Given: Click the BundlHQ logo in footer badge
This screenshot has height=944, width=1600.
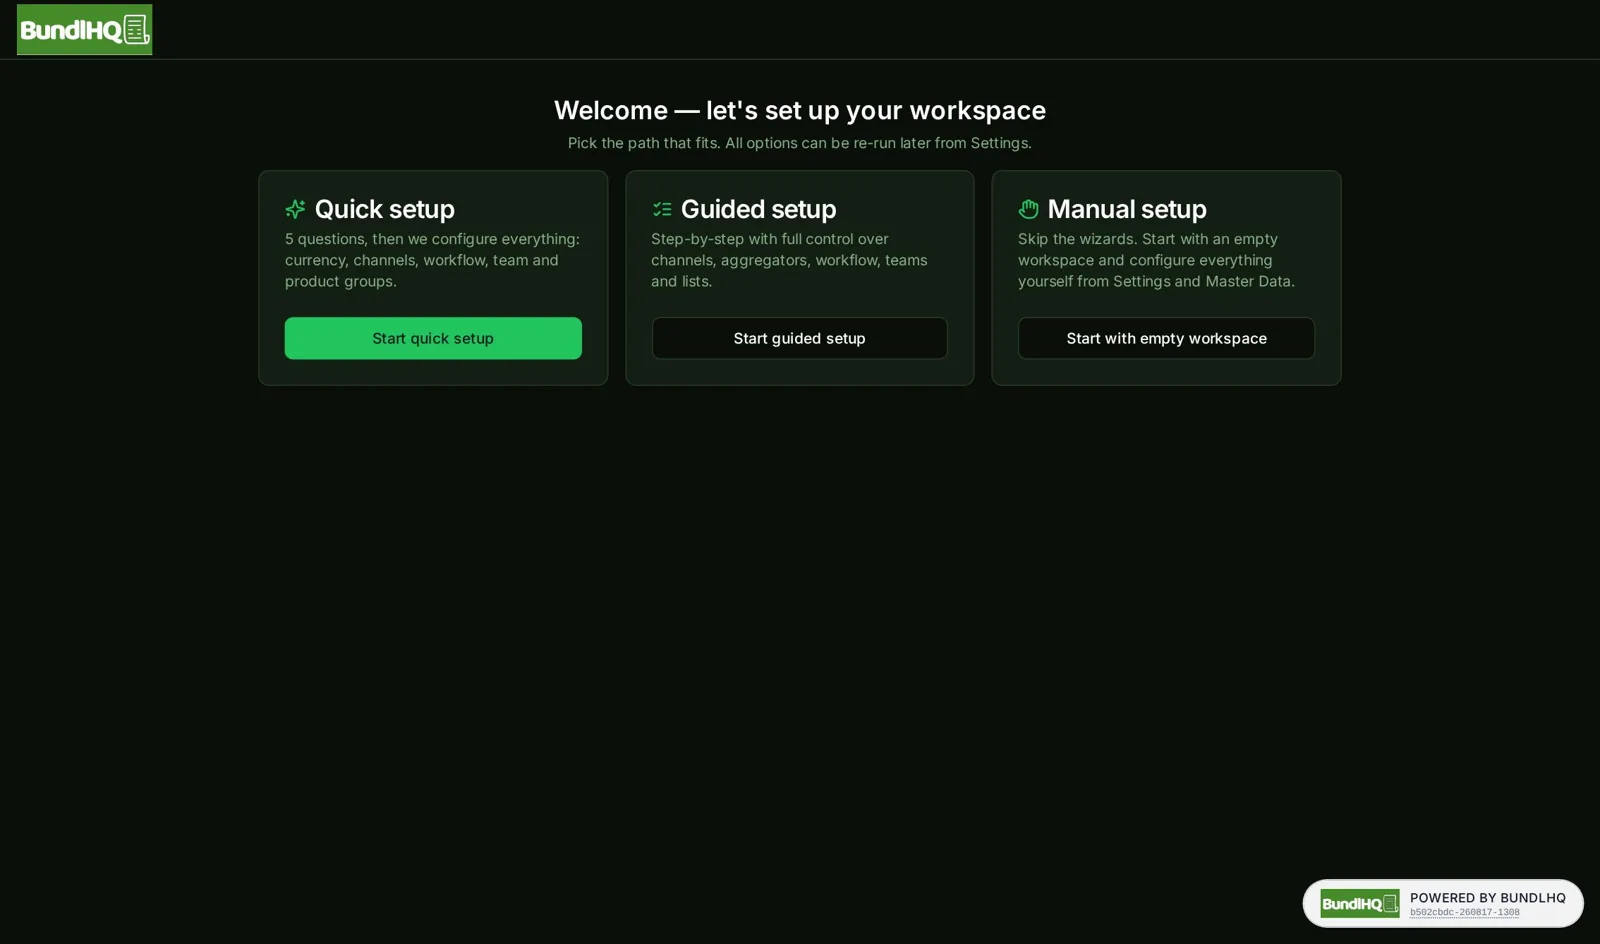Looking at the screenshot, I should 1360,904.
